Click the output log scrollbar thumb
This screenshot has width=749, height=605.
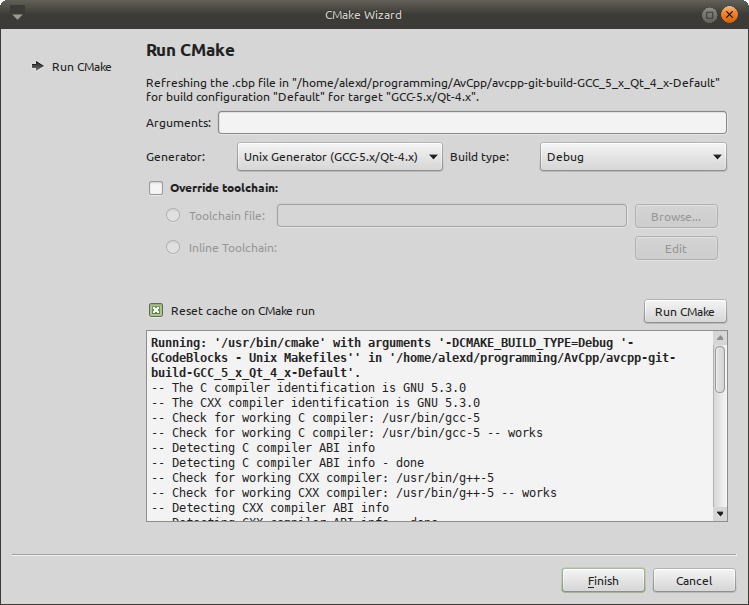720,369
